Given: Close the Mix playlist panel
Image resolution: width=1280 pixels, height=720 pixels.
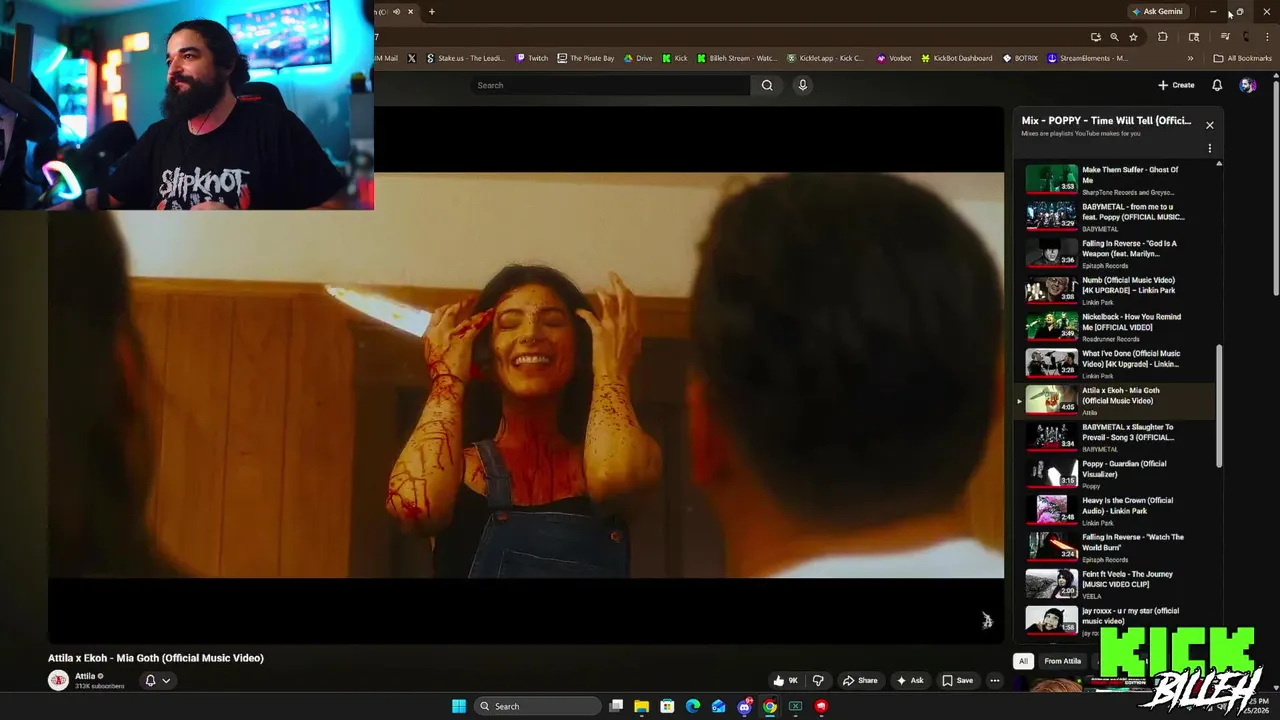Looking at the screenshot, I should [x=1209, y=125].
